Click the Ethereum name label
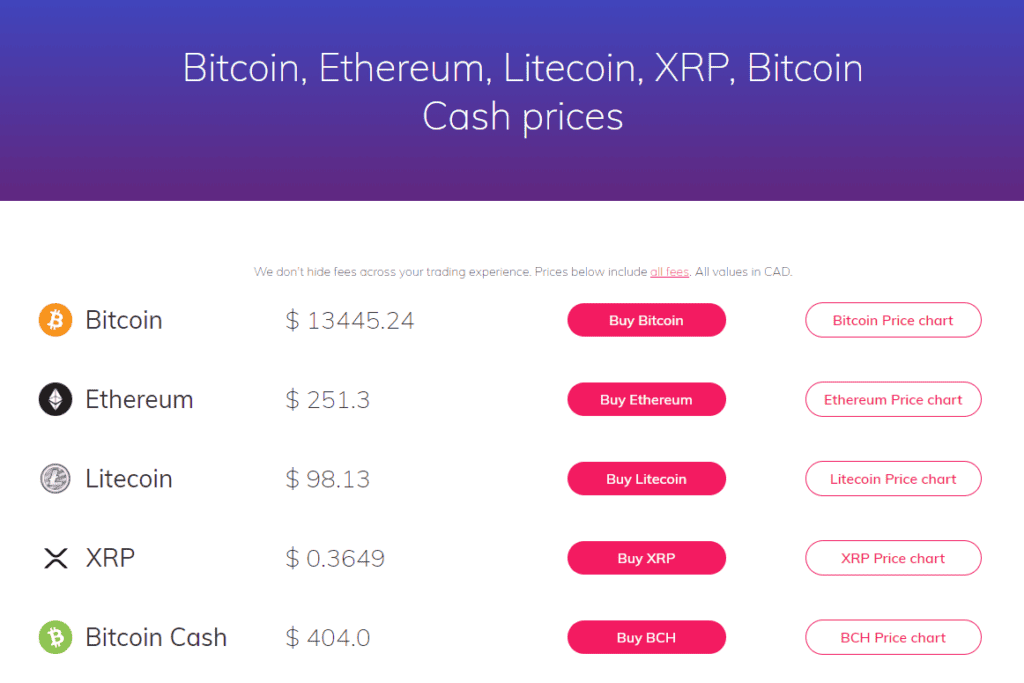This screenshot has width=1024, height=683. pyautogui.click(x=139, y=399)
